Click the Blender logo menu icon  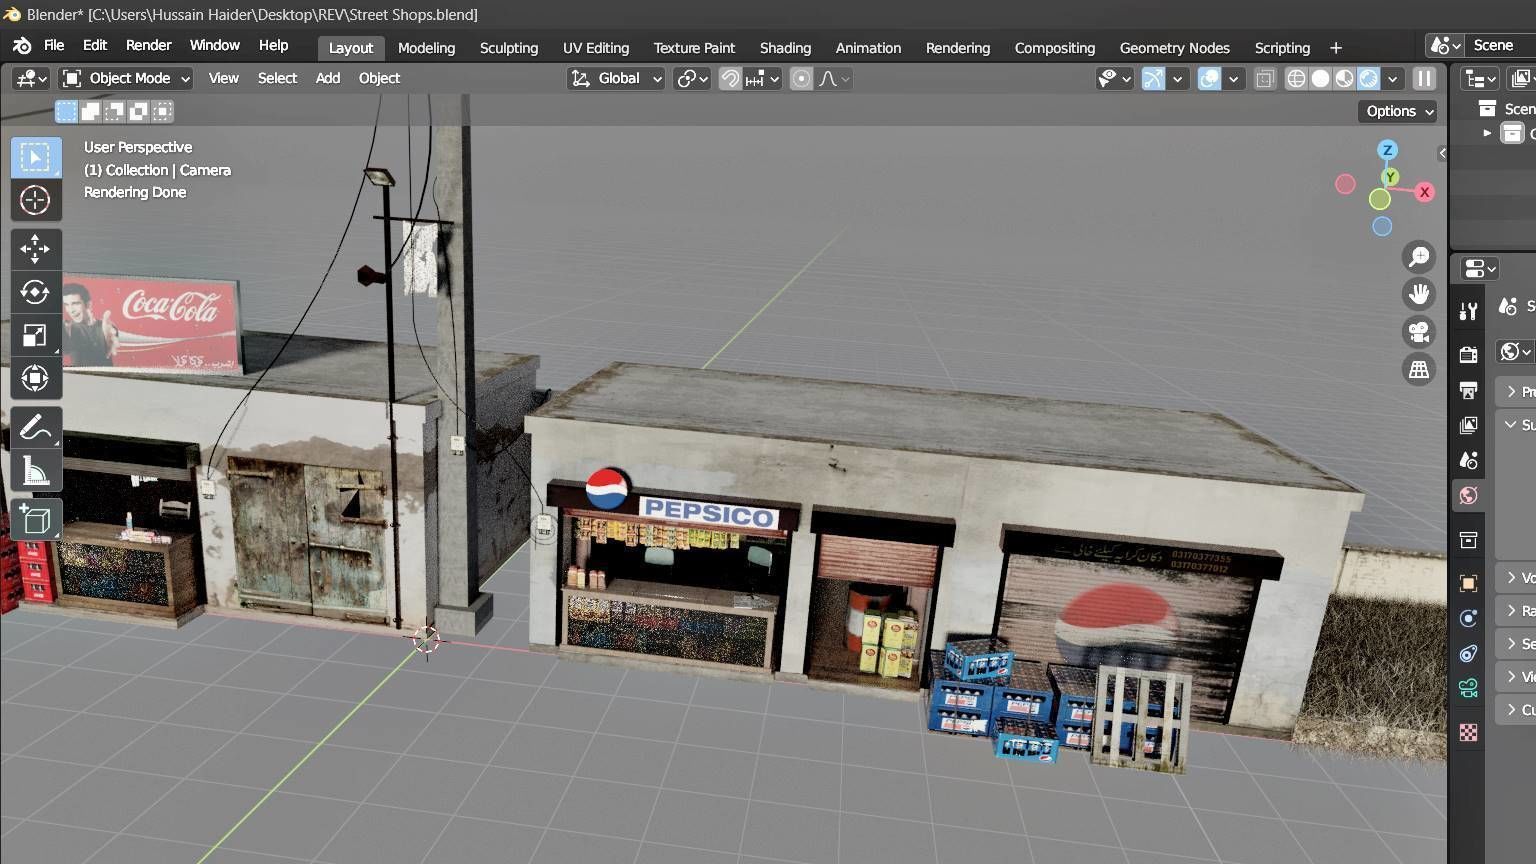pos(22,46)
